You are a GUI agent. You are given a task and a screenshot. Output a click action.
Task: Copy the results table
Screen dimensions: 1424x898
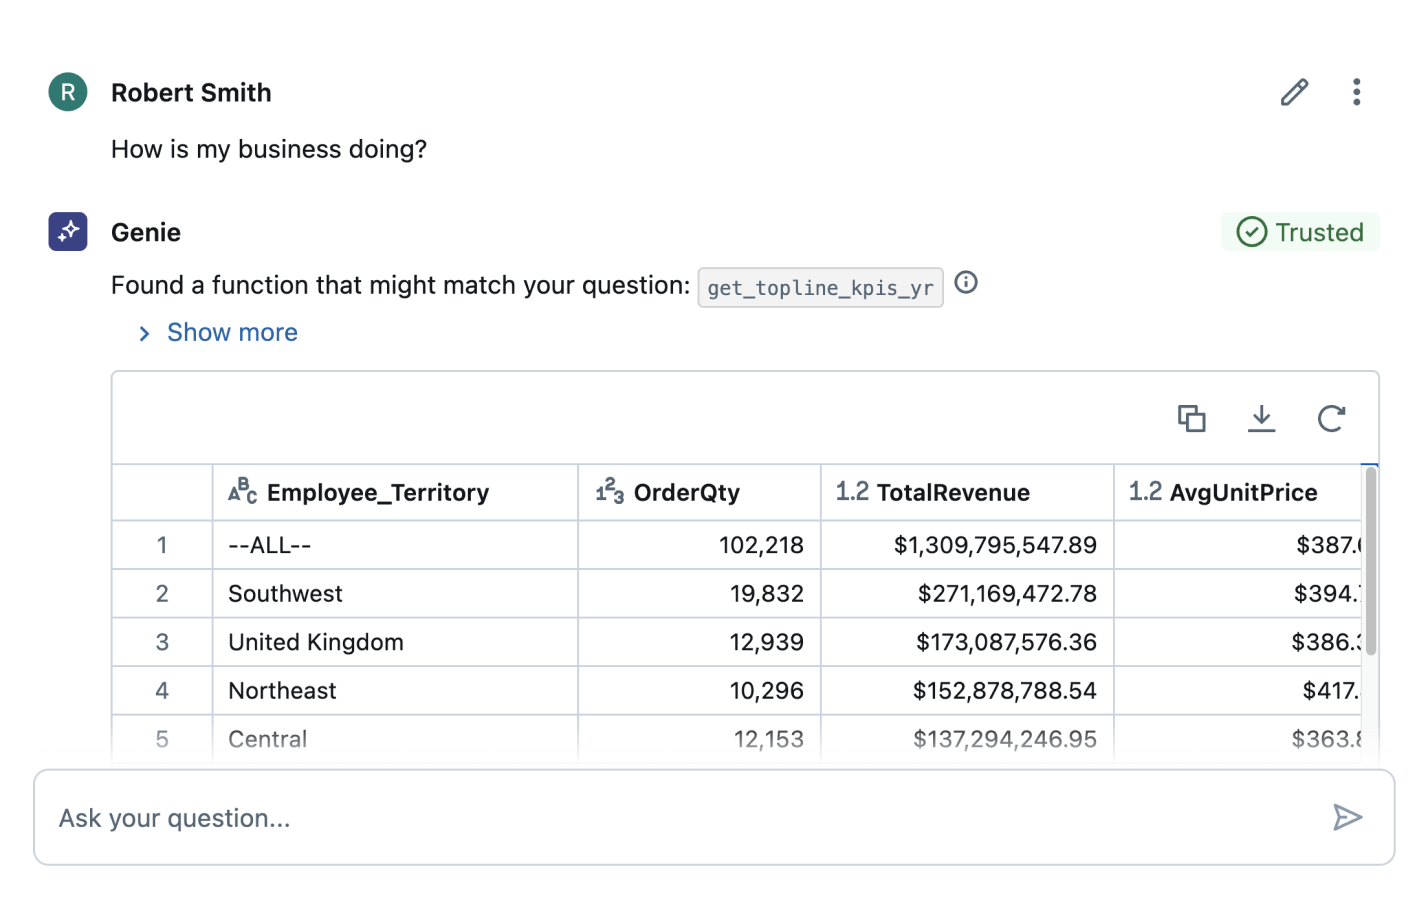pyautogui.click(x=1191, y=418)
